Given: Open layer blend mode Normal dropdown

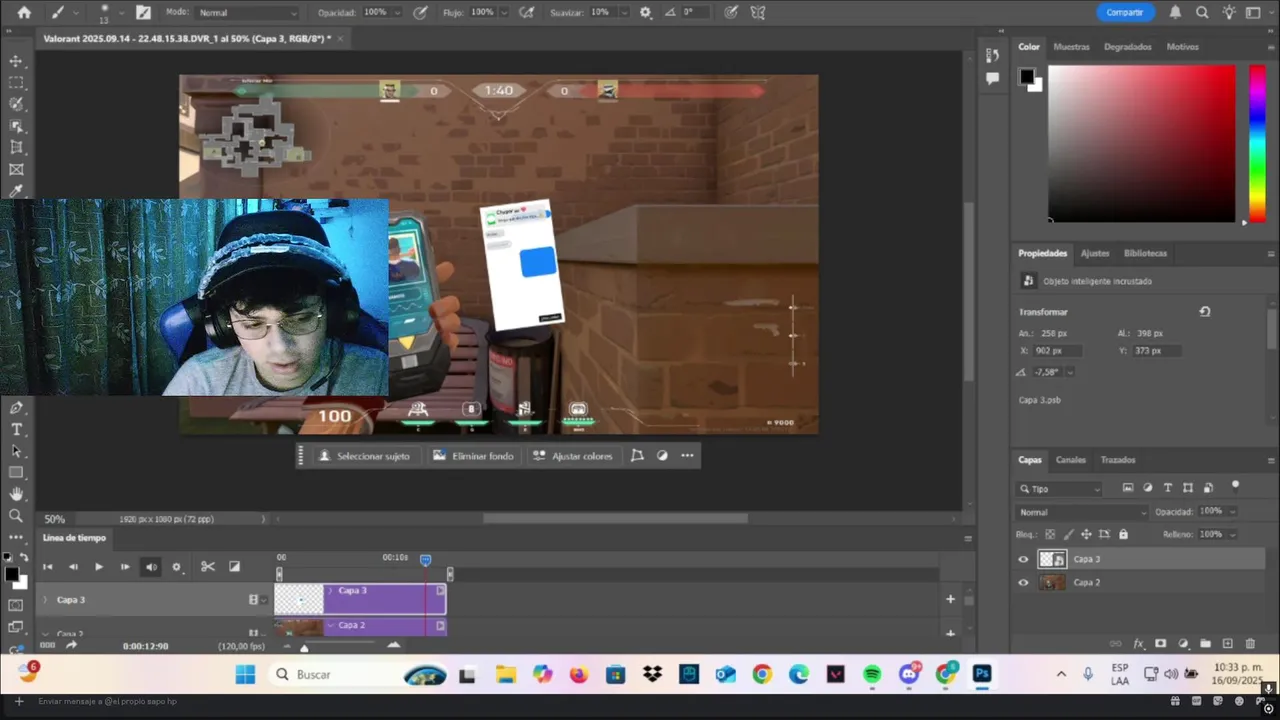Looking at the screenshot, I should [x=1080, y=512].
